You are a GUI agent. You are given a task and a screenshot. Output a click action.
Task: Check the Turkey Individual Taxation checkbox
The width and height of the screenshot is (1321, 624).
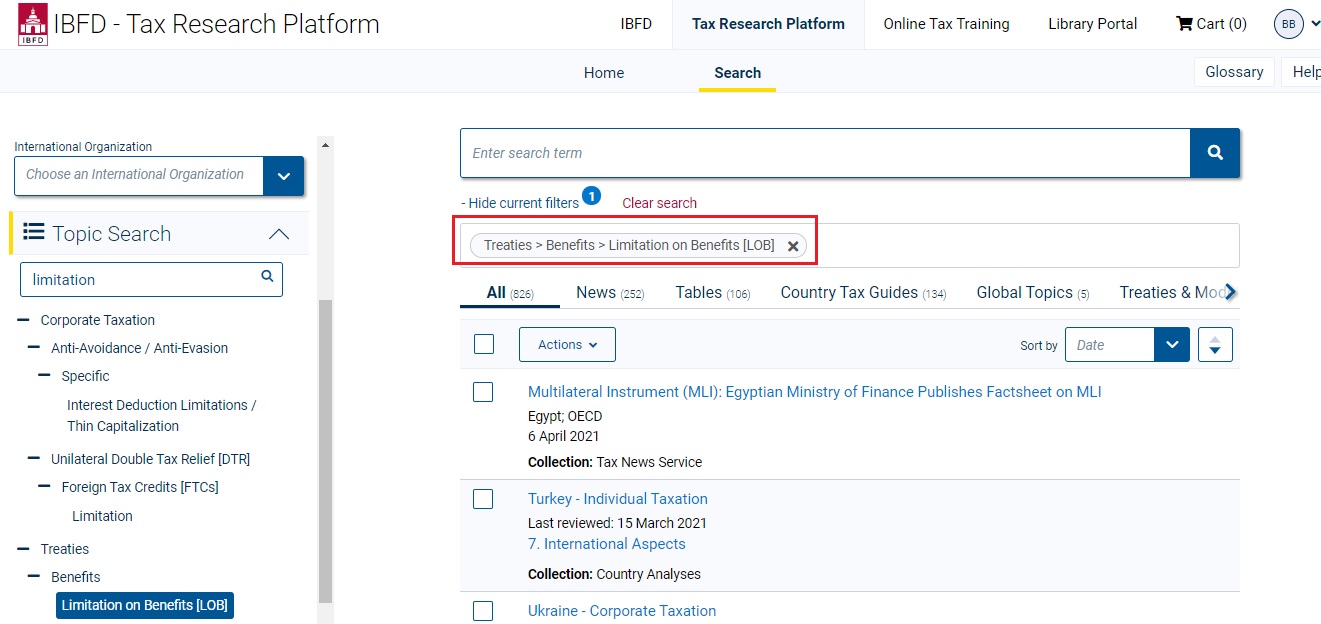[483, 499]
